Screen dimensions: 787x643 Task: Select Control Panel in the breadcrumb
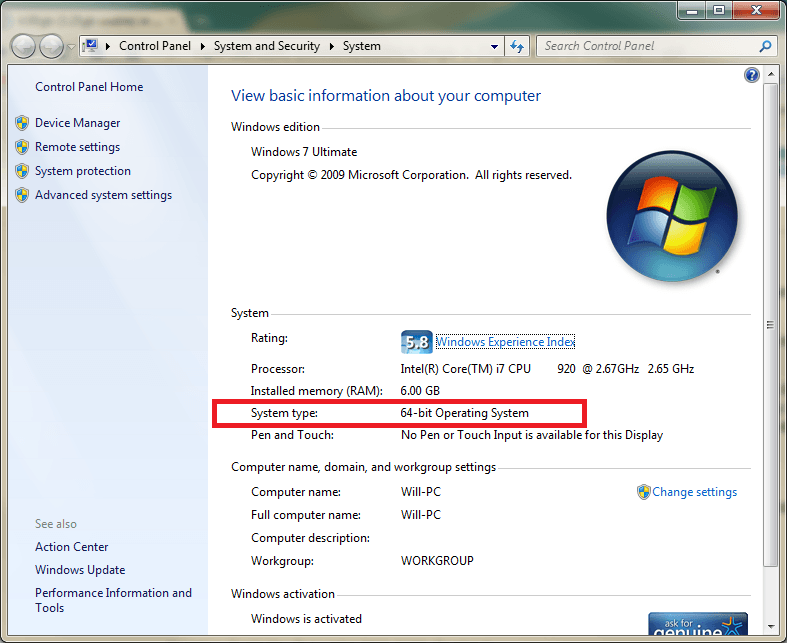click(x=155, y=46)
